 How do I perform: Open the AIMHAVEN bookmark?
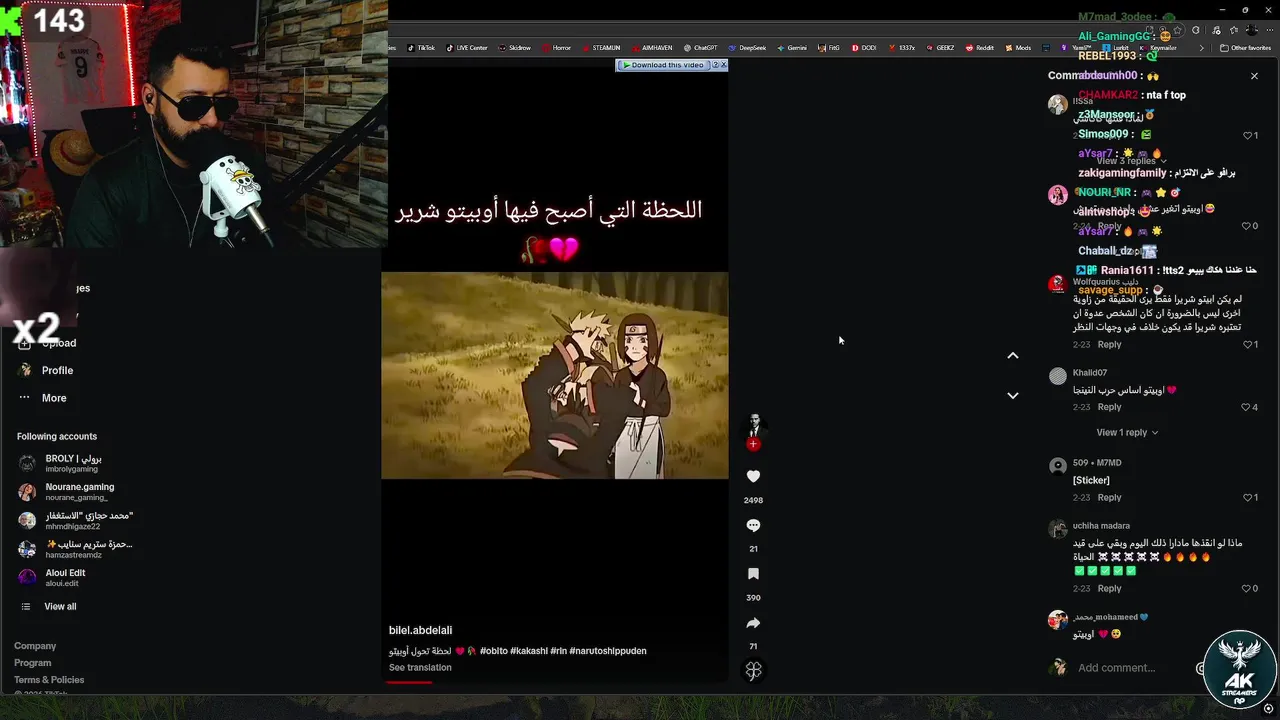tap(653, 48)
